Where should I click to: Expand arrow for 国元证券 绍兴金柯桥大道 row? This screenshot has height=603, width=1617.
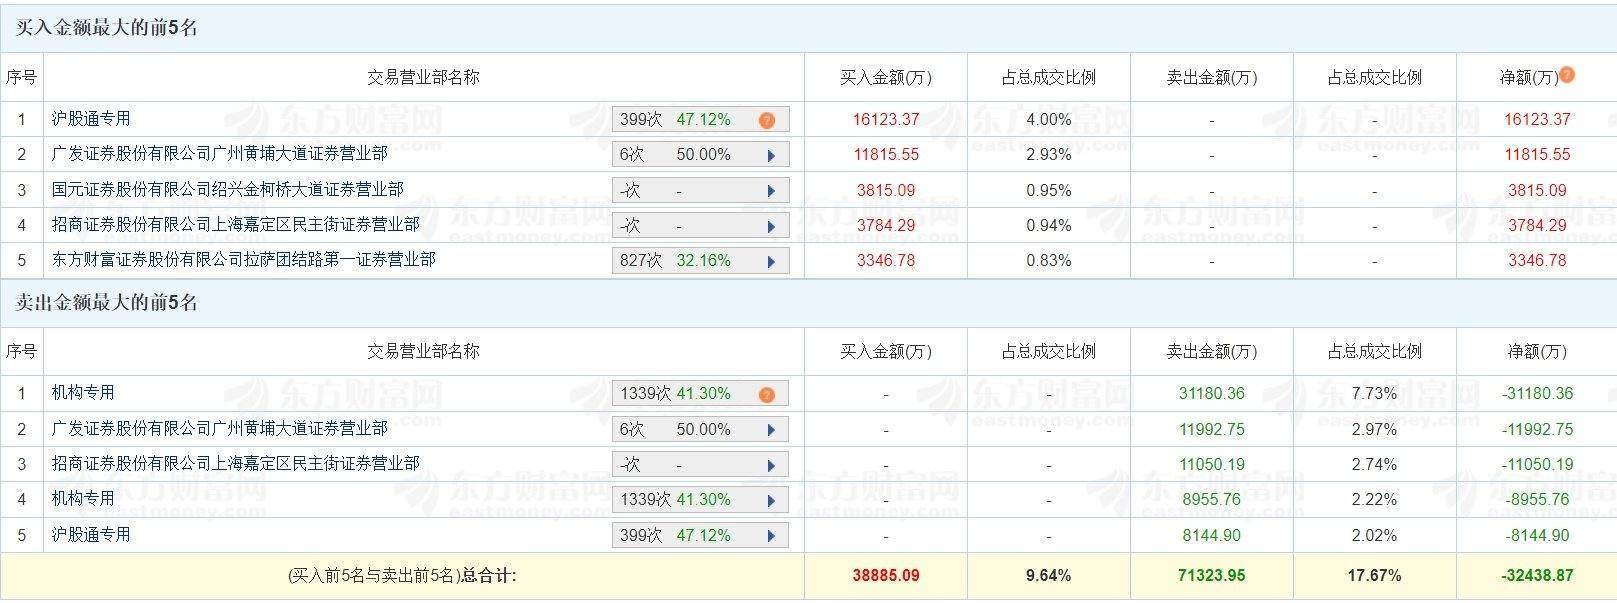(x=771, y=191)
